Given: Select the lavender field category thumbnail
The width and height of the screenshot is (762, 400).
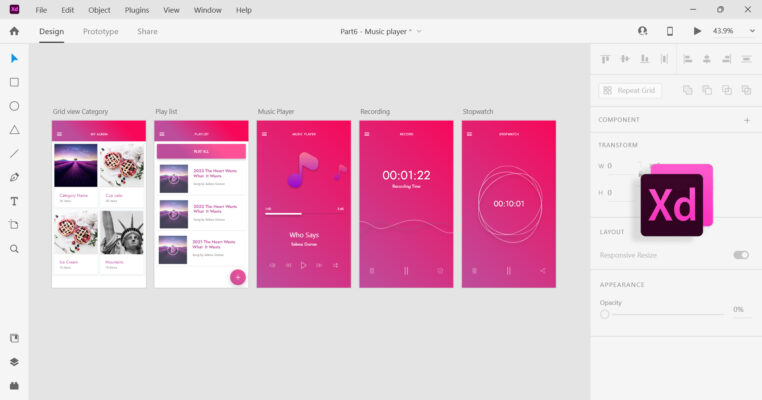Looking at the screenshot, I should click(x=76, y=165).
